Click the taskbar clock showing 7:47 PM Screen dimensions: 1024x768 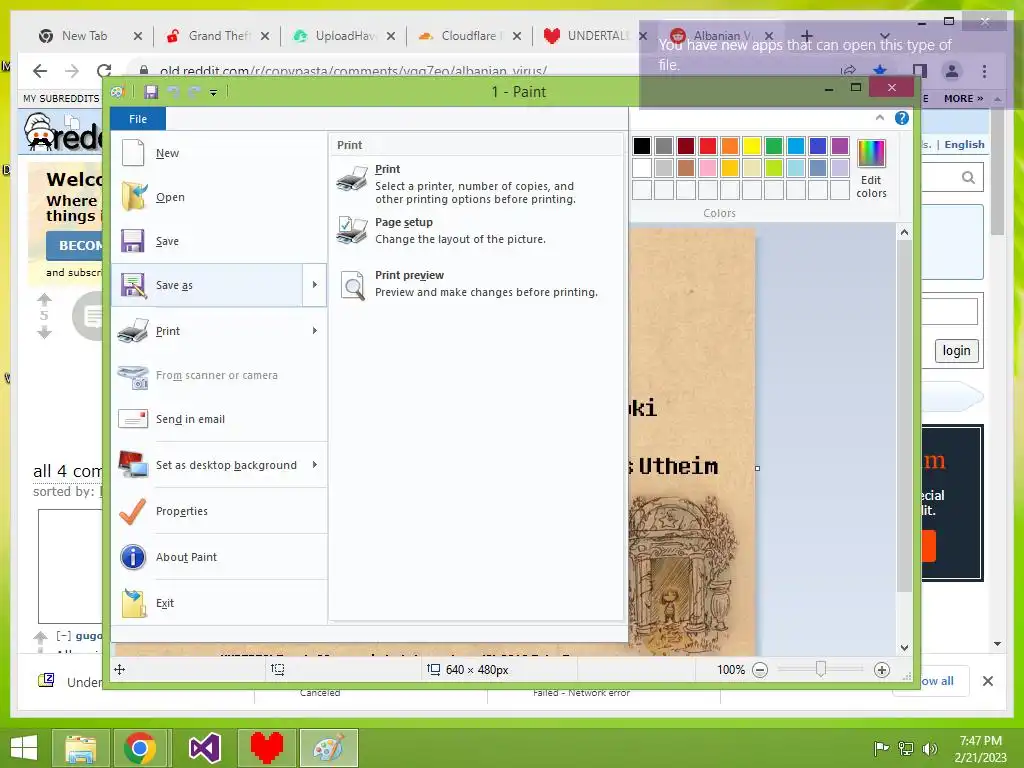click(x=980, y=749)
